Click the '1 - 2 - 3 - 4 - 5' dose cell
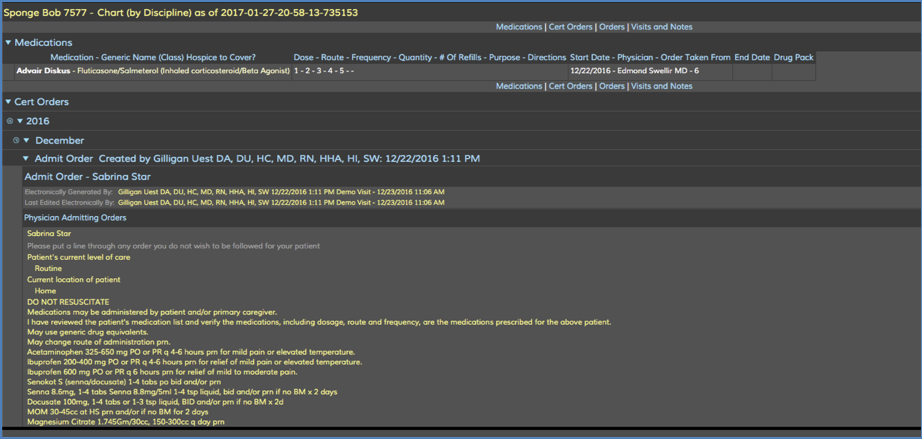 (430, 71)
